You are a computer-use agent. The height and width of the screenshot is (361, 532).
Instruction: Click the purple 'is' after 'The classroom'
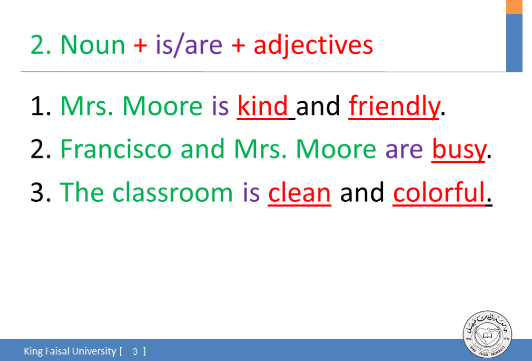pos(251,192)
